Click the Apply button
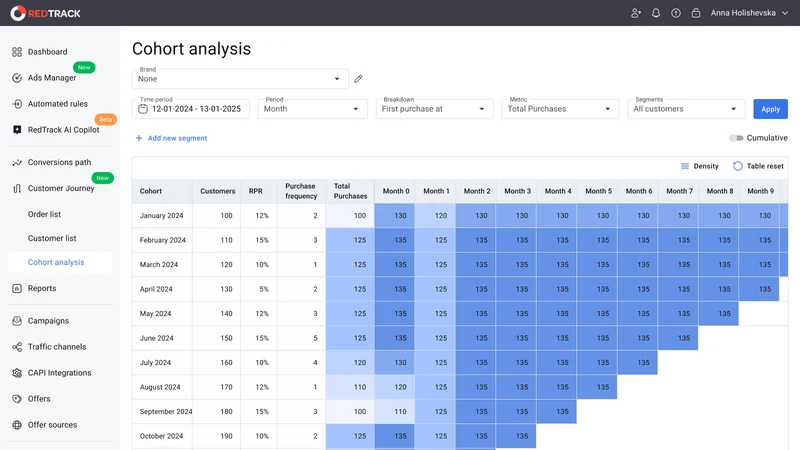Viewport: 800px width, 450px height. tap(770, 109)
